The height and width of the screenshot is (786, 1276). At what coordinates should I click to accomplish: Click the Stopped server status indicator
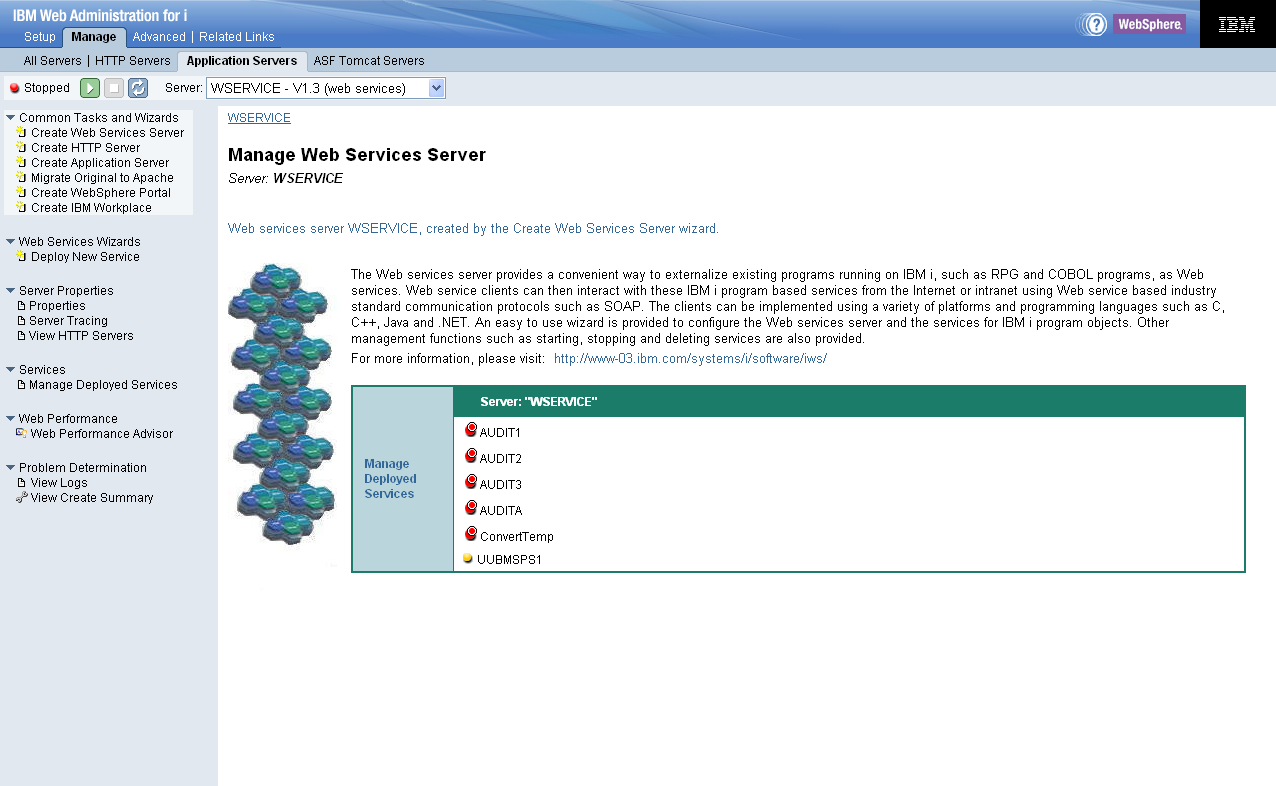(x=40, y=88)
